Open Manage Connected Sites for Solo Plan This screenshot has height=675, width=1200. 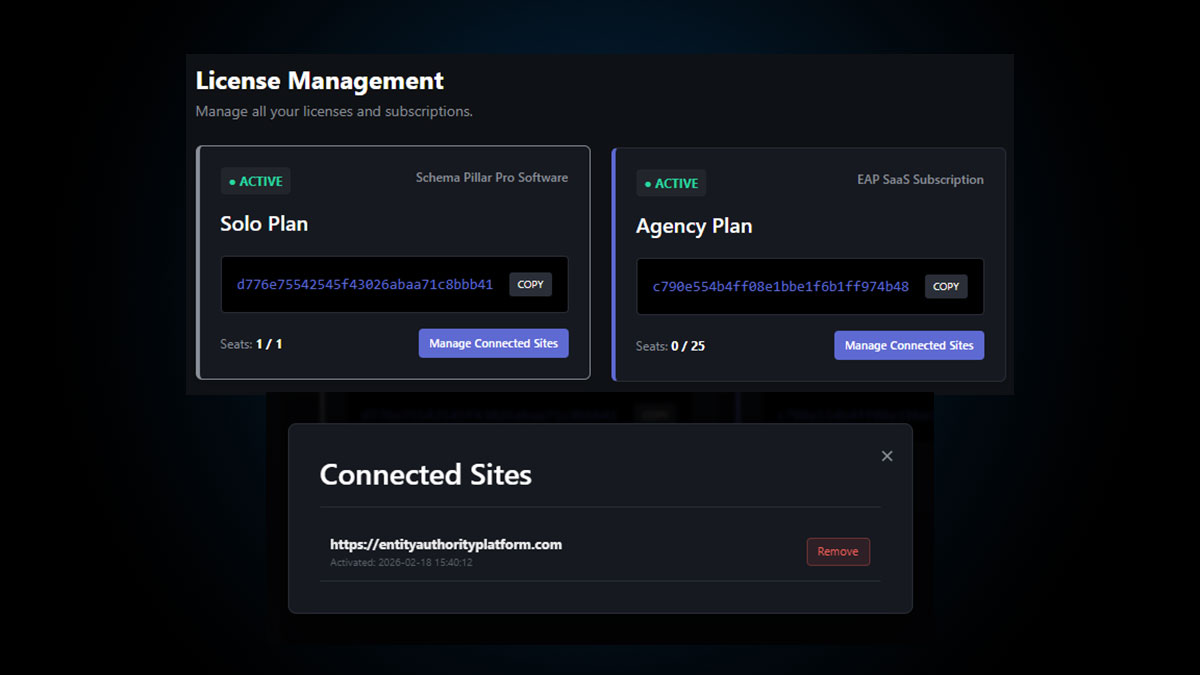point(493,343)
